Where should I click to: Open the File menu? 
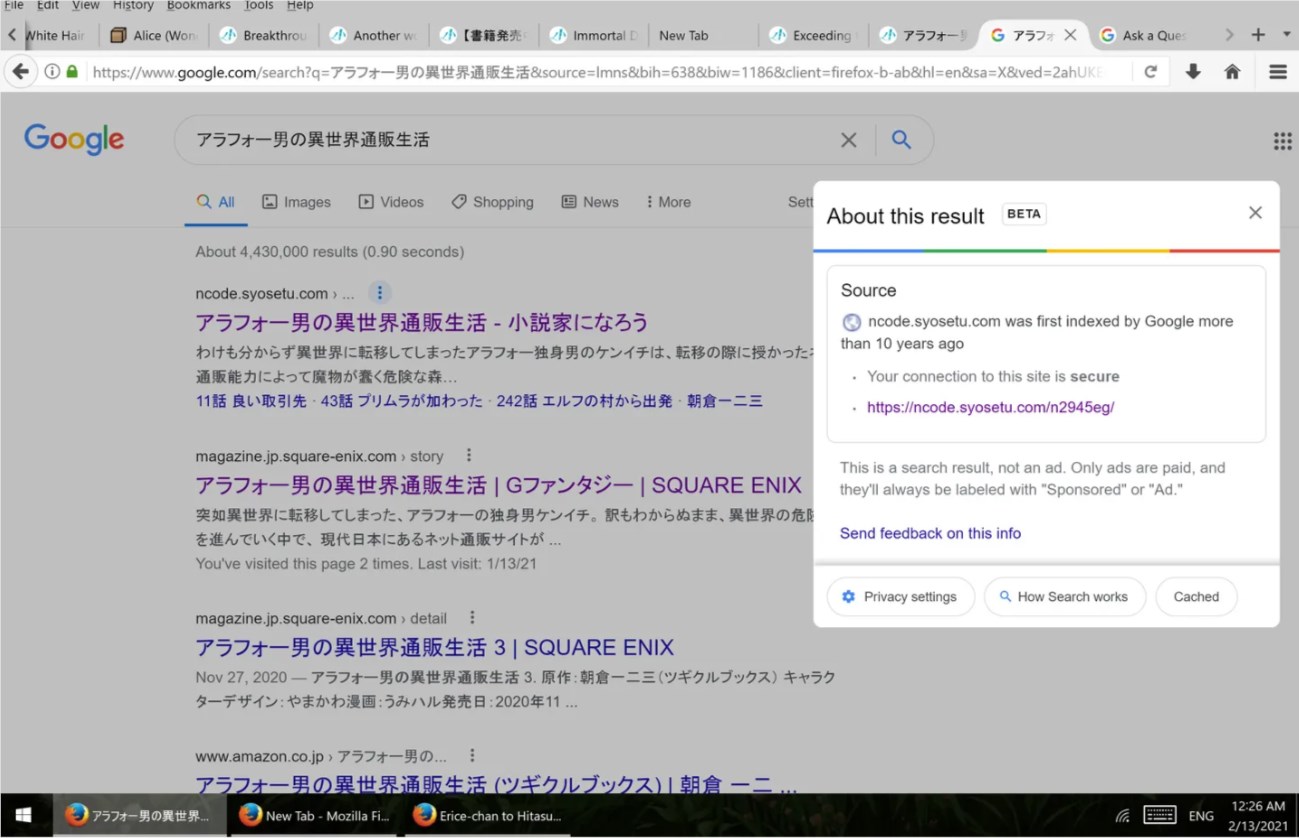pos(14,5)
